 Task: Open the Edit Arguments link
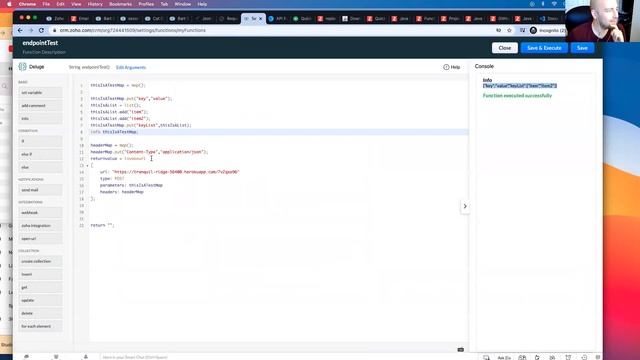tap(131, 67)
